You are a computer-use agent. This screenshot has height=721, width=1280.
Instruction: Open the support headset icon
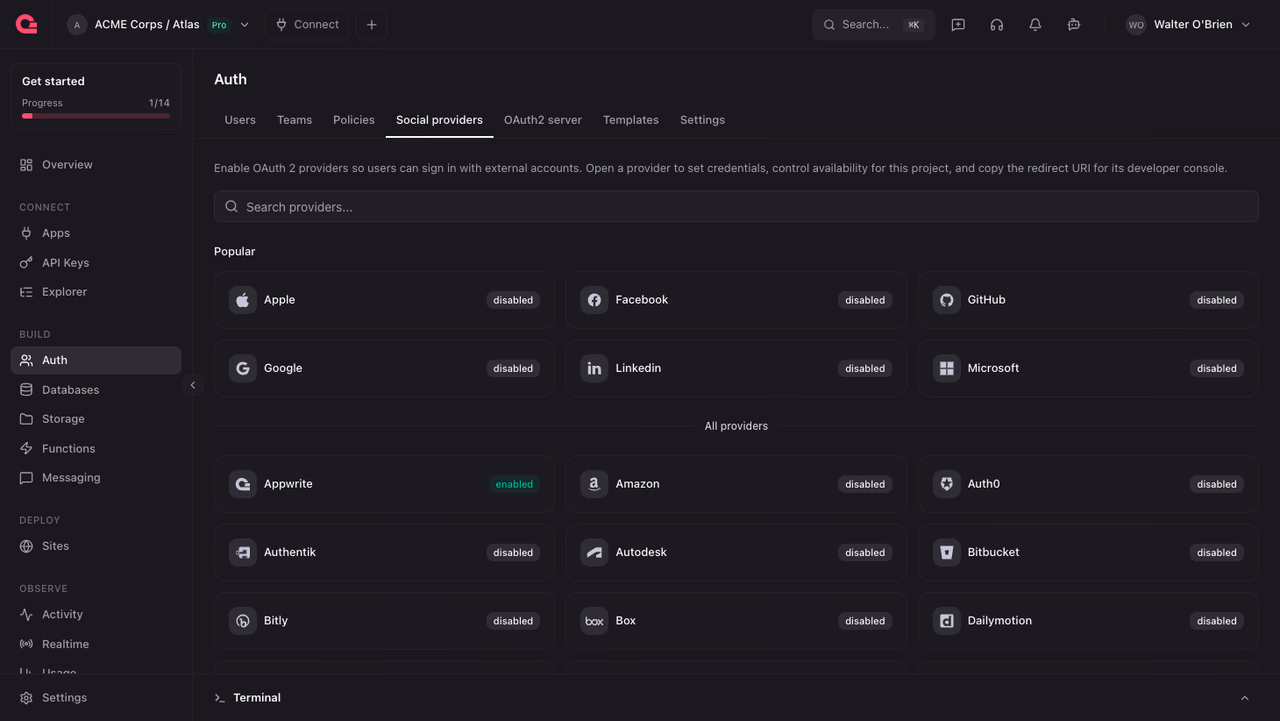click(x=997, y=25)
